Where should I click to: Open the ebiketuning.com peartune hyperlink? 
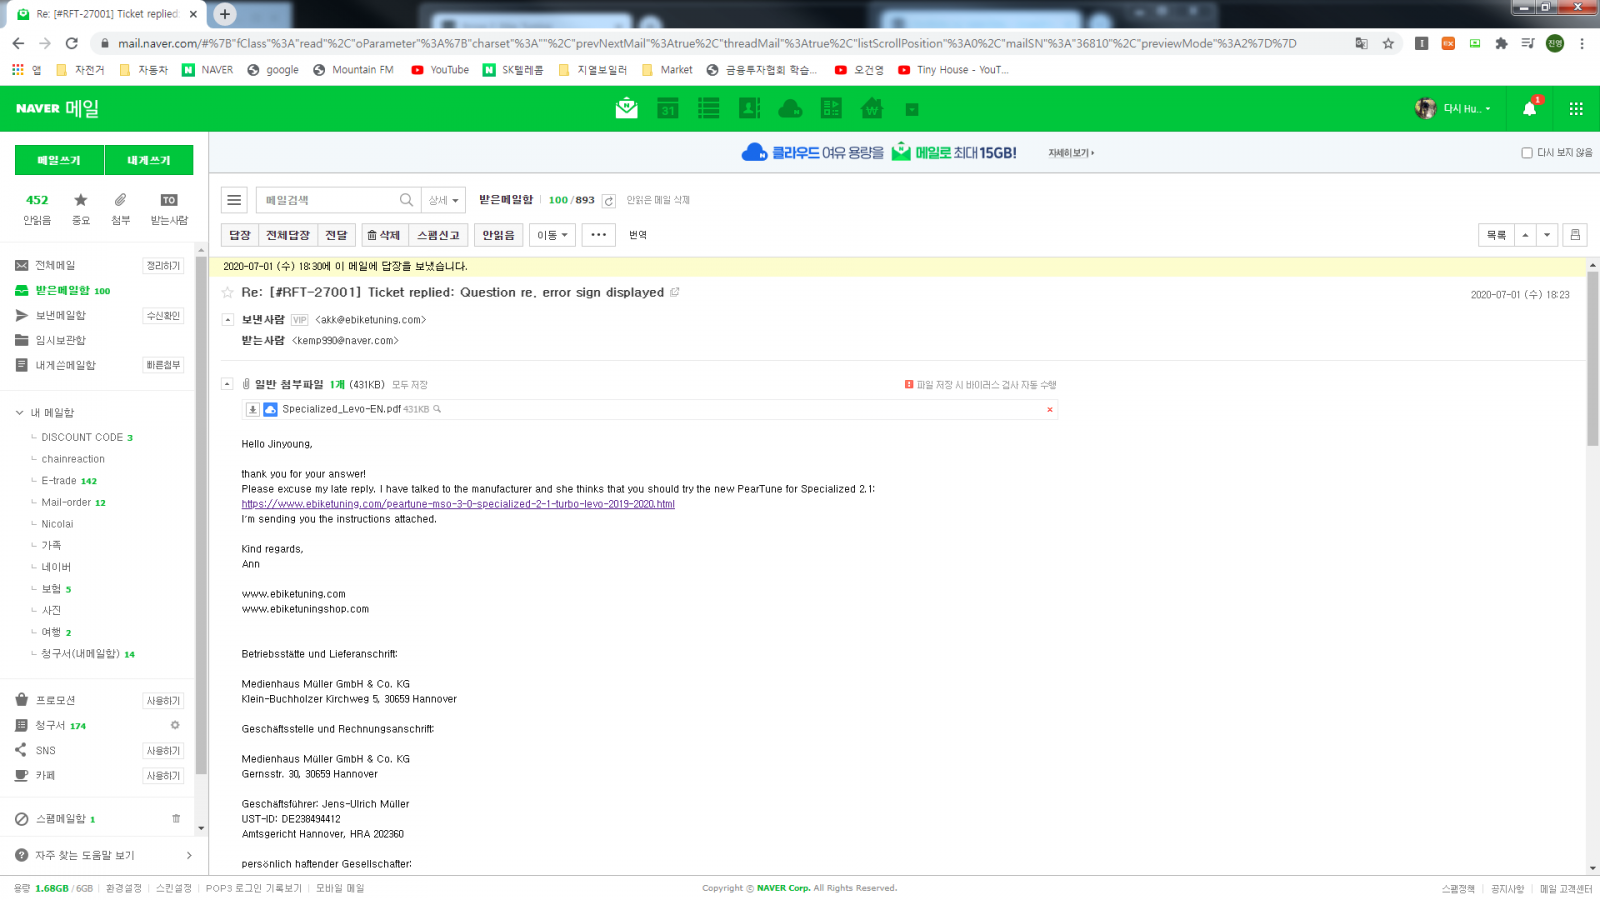(x=458, y=504)
